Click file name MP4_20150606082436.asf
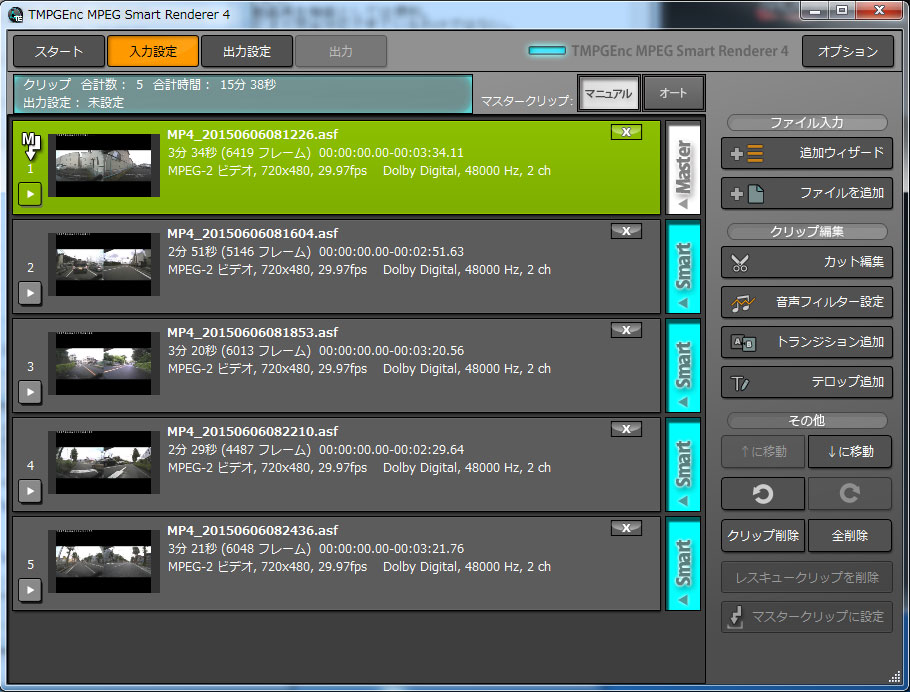 click(x=252, y=531)
